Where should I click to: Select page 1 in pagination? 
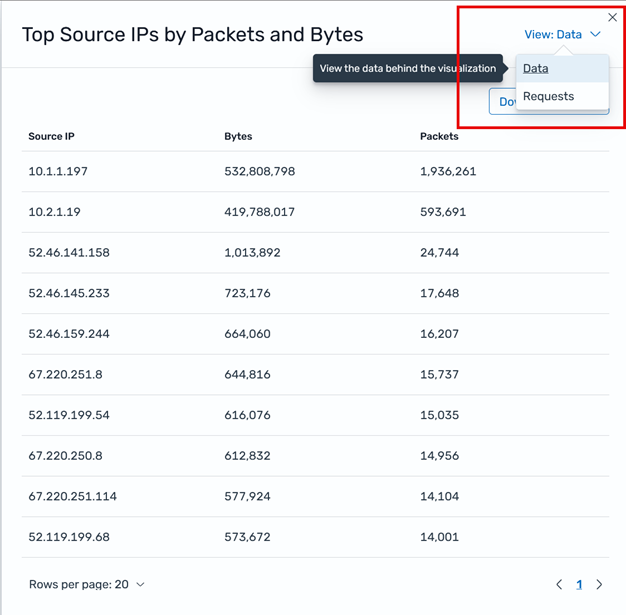tap(579, 585)
